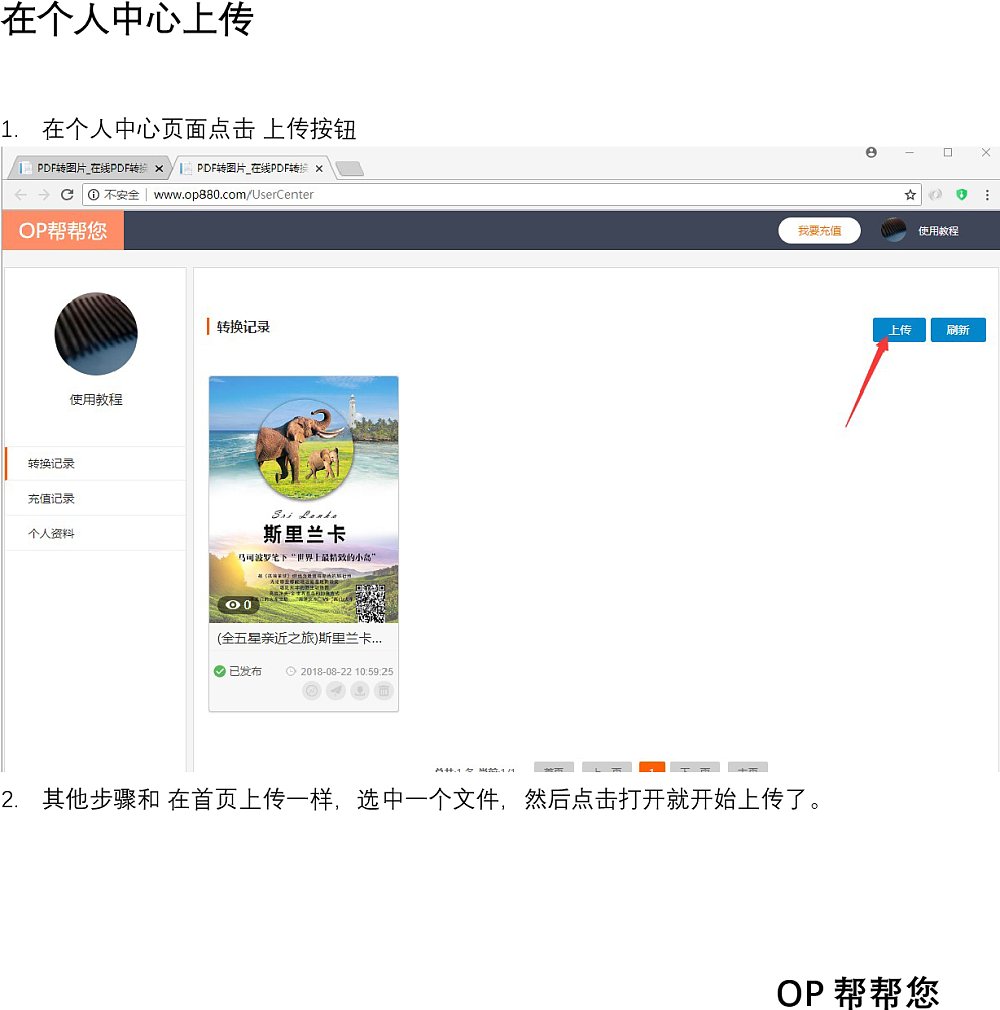Click the green shield extension icon
This screenshot has width=1000, height=1010.
click(961, 195)
